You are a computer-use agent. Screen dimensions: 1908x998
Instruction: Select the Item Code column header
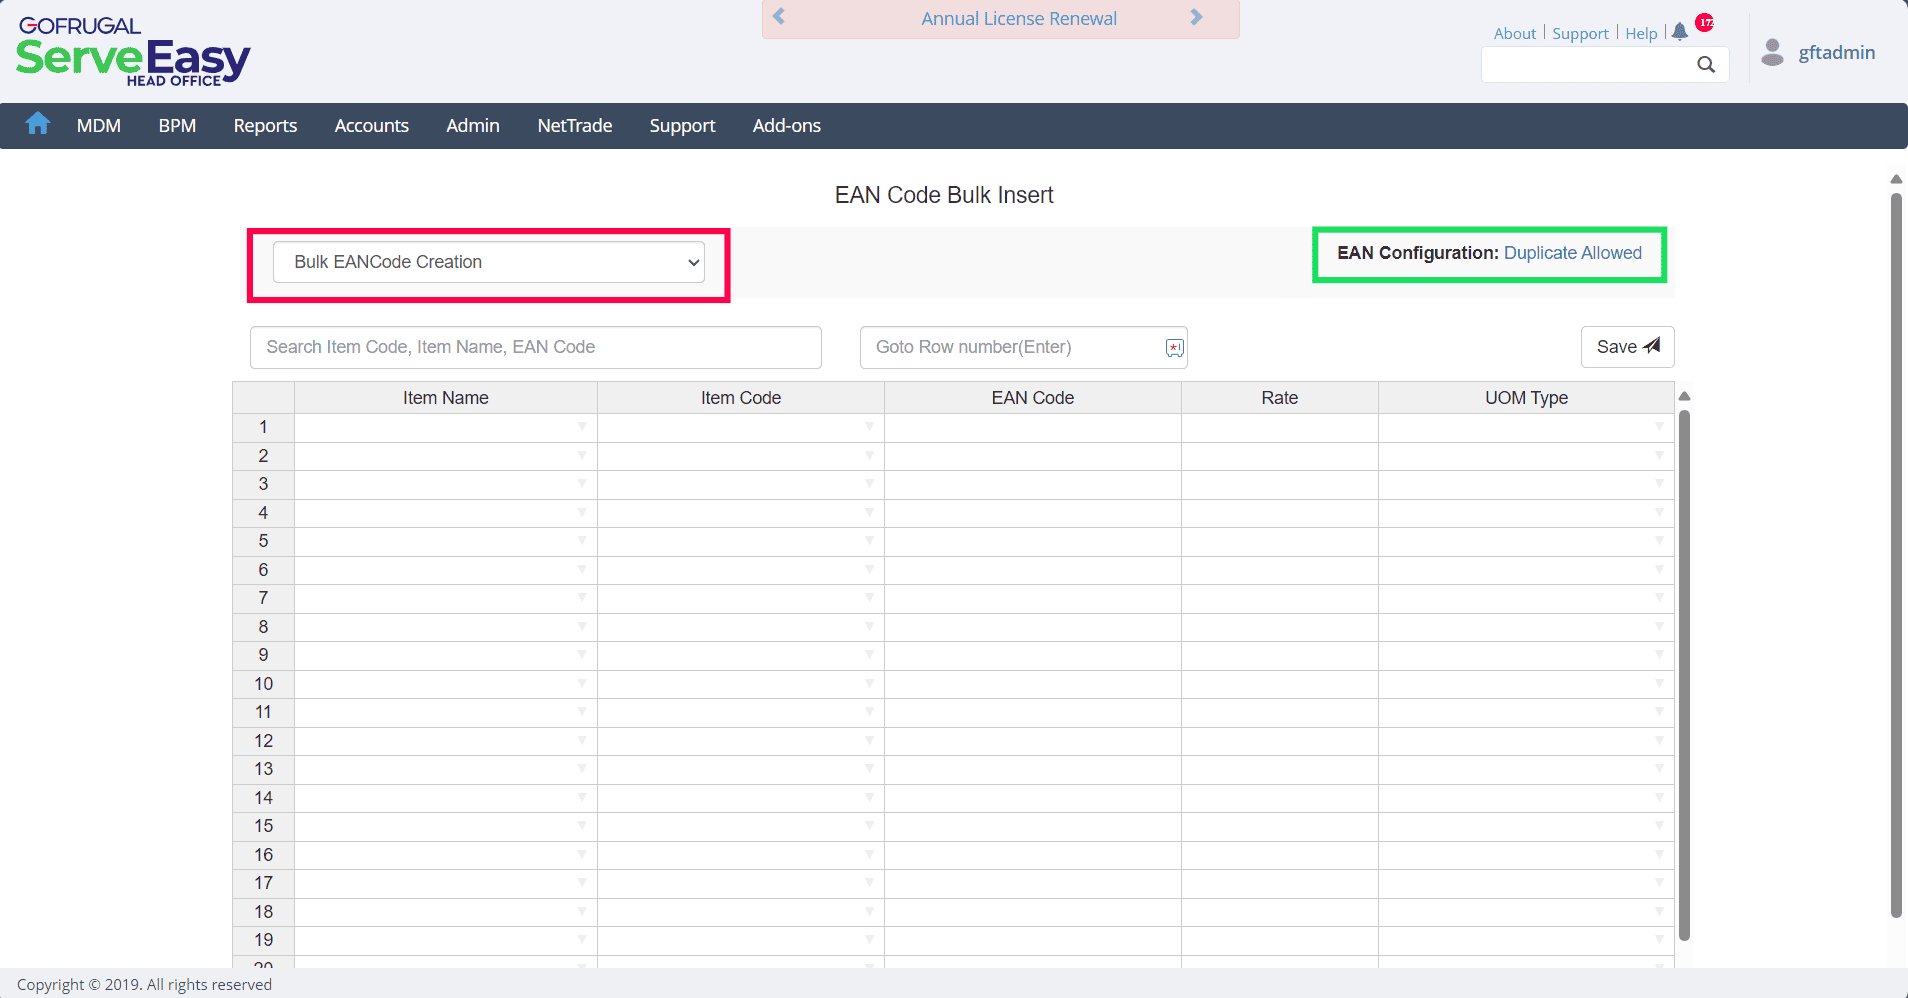click(x=741, y=398)
